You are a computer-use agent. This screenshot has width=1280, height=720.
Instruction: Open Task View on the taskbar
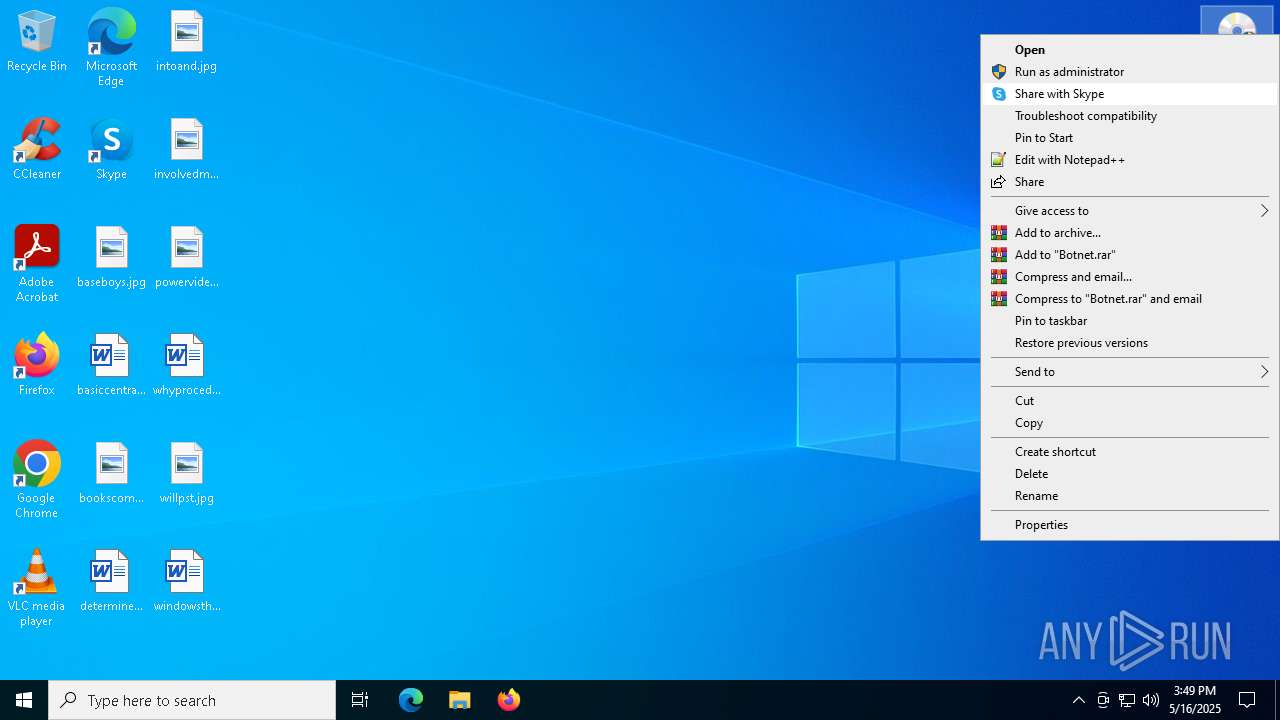coord(360,700)
